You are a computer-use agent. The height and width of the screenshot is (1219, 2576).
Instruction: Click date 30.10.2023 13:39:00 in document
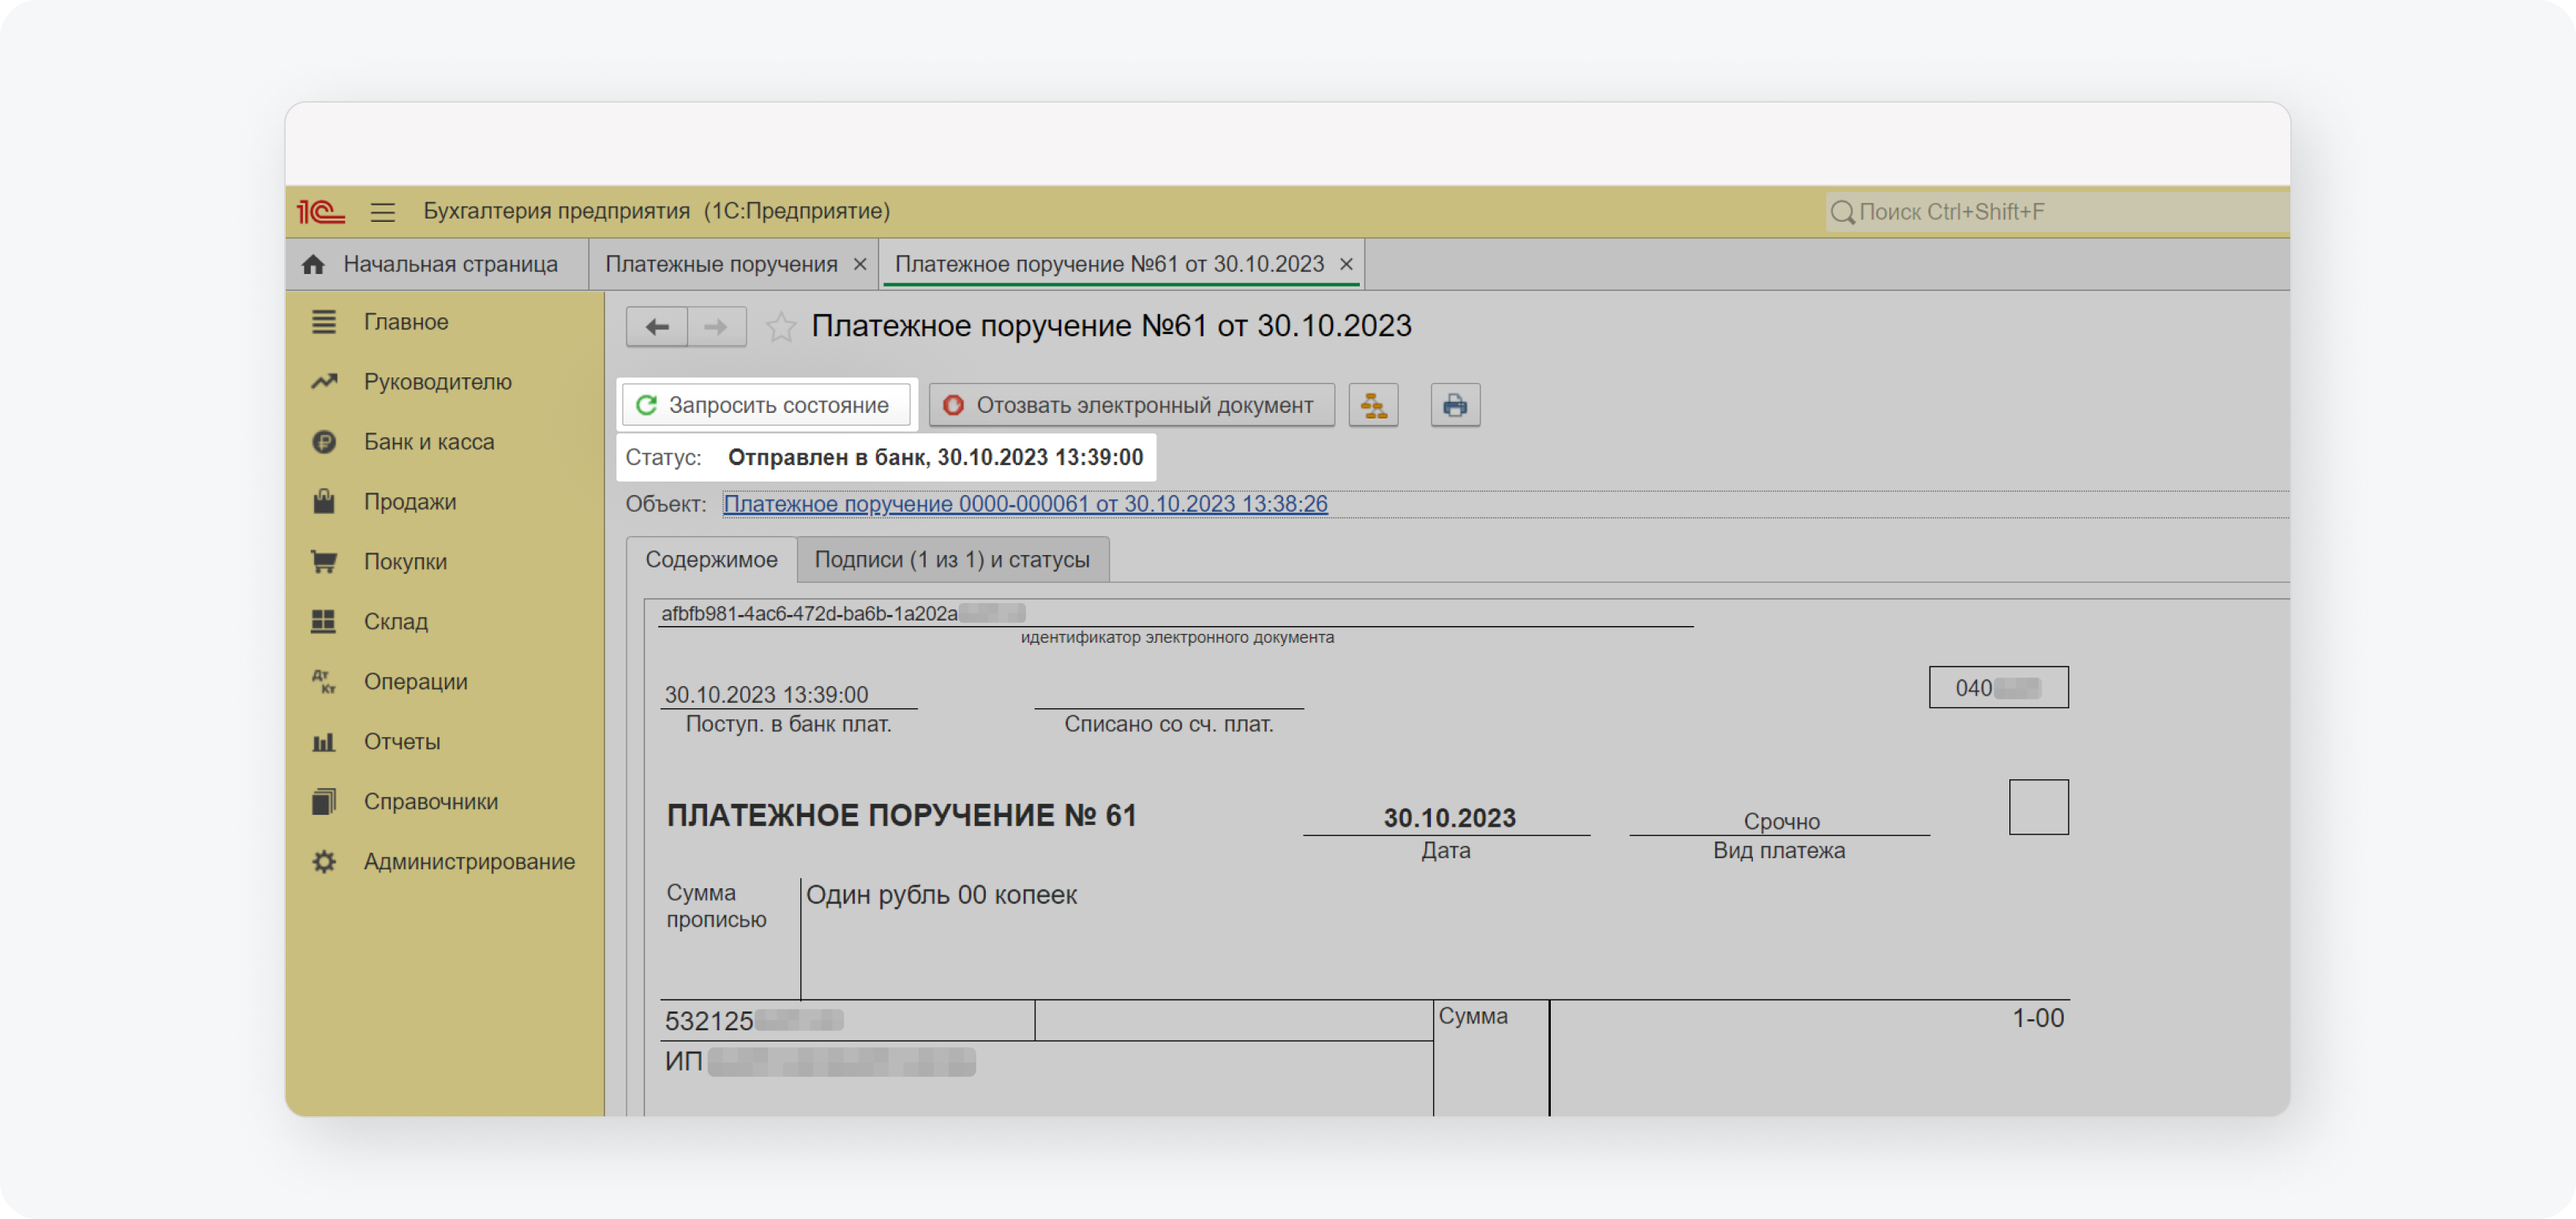766,695
